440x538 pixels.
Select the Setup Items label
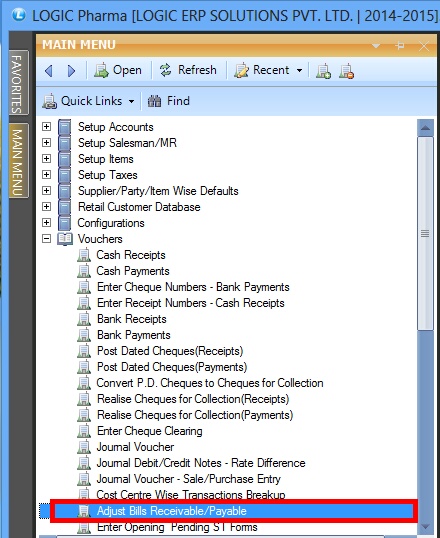(106, 159)
